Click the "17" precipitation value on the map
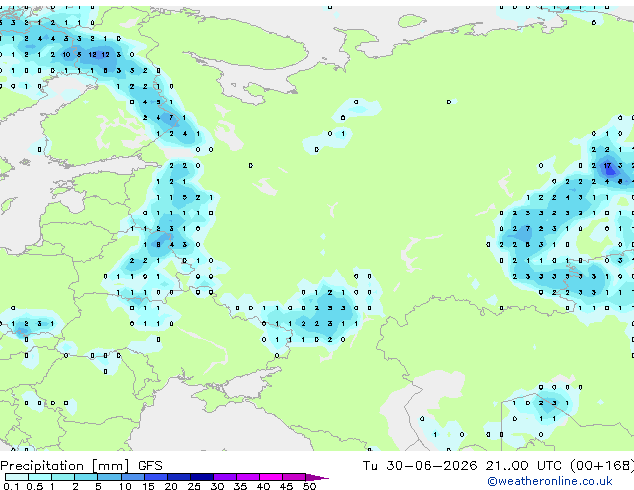The image size is (634, 490). pos(607,165)
